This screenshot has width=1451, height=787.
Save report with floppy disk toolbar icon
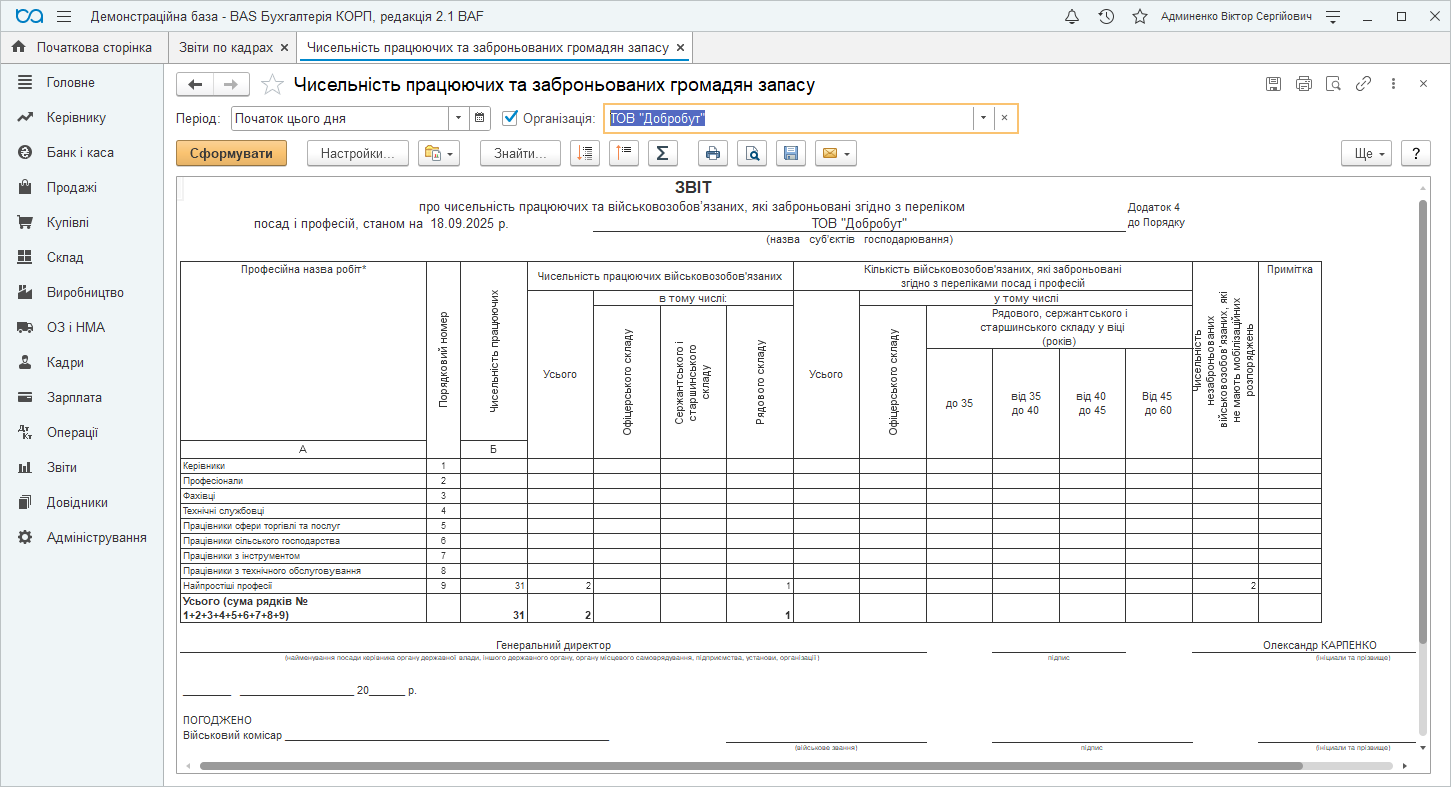[790, 153]
